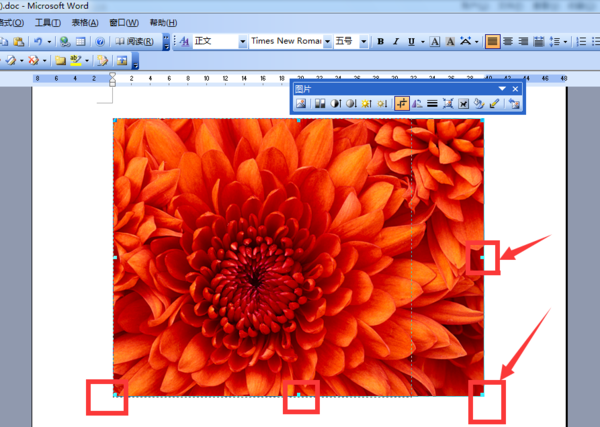Open 图片 toolbar options arrow
The height and width of the screenshot is (427, 600).
pos(502,89)
